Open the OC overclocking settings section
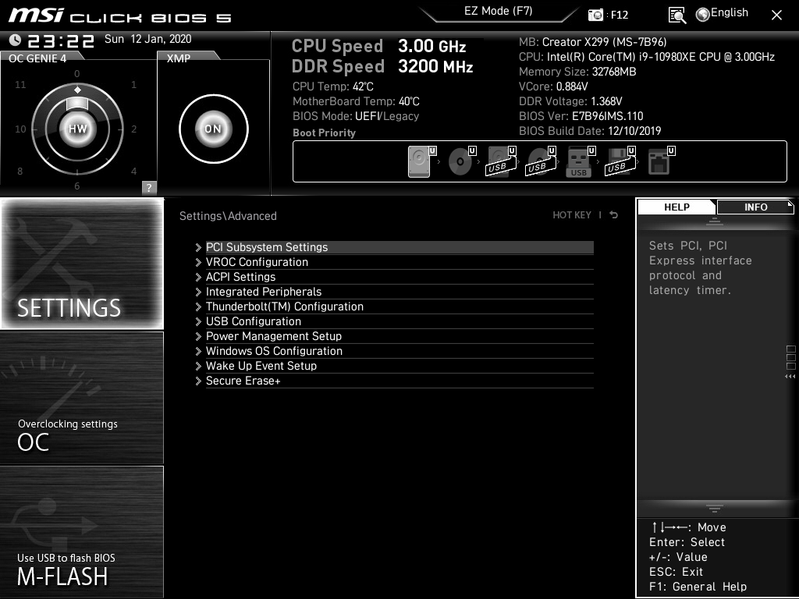 coord(82,398)
